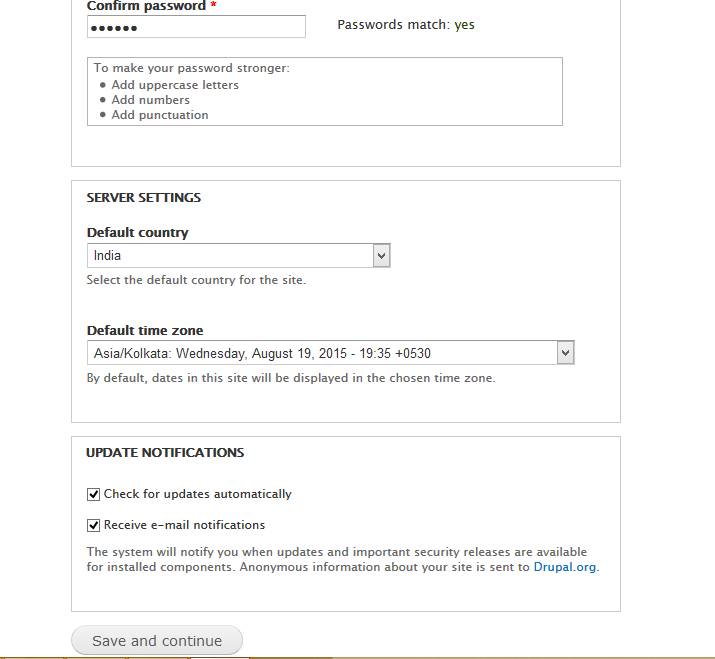Open the Default country dropdown arrow
The image size is (715, 659).
(x=382, y=255)
